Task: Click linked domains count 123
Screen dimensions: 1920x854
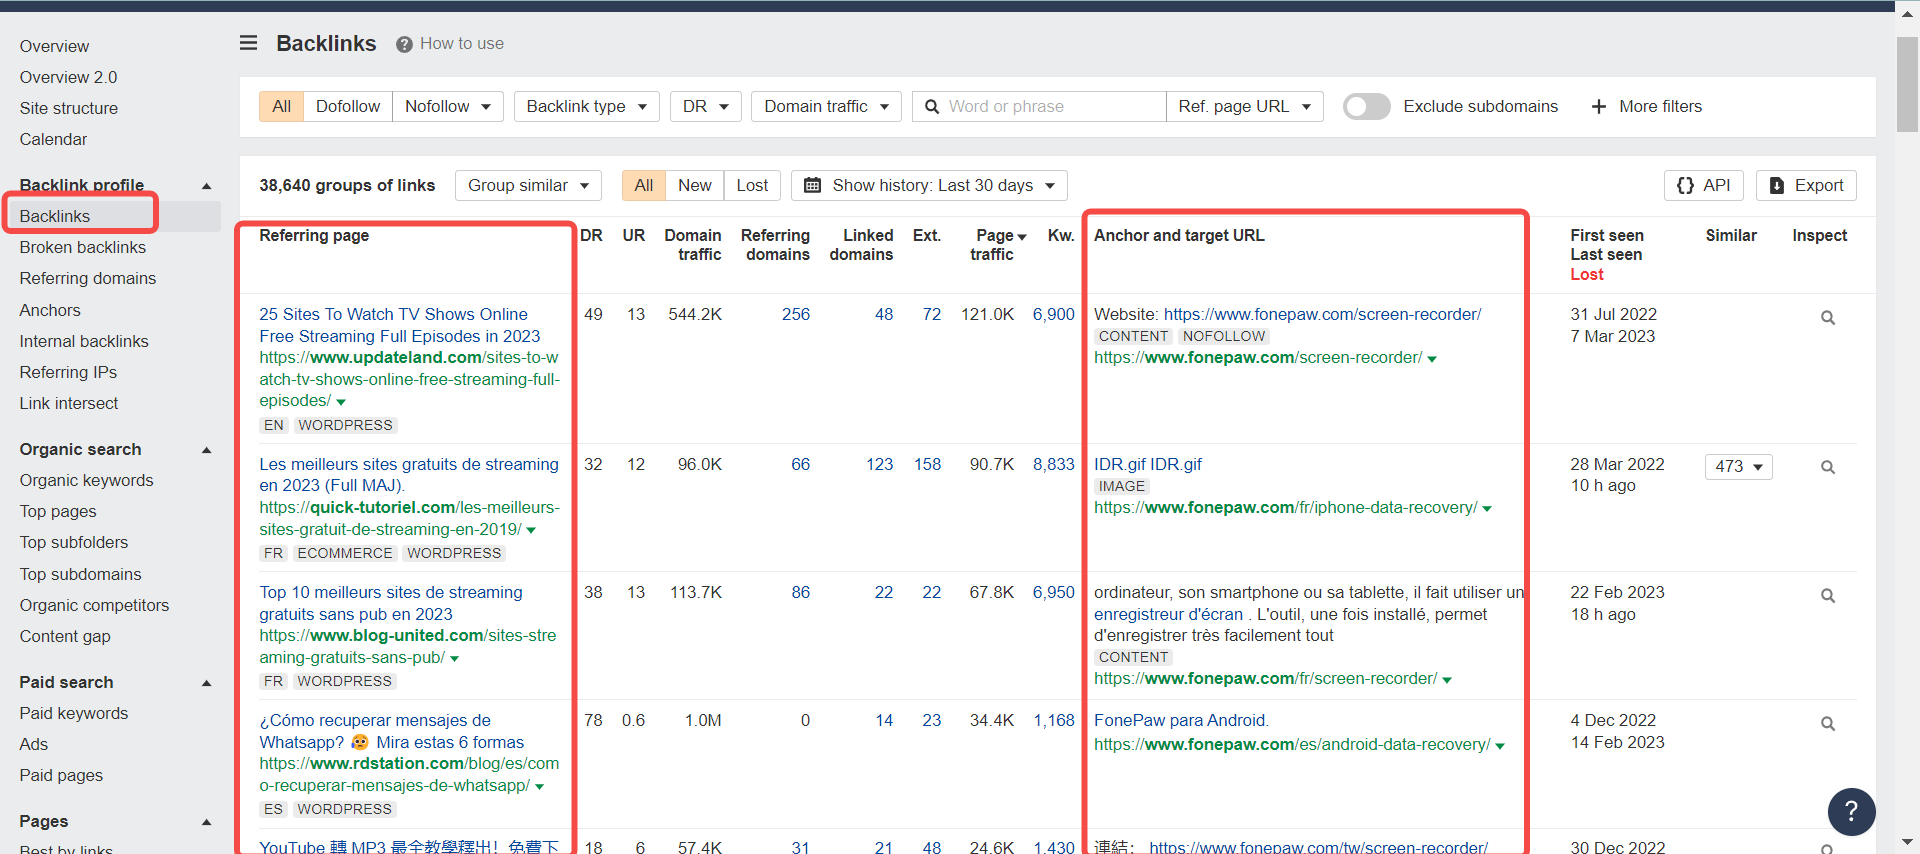Action: point(879,464)
